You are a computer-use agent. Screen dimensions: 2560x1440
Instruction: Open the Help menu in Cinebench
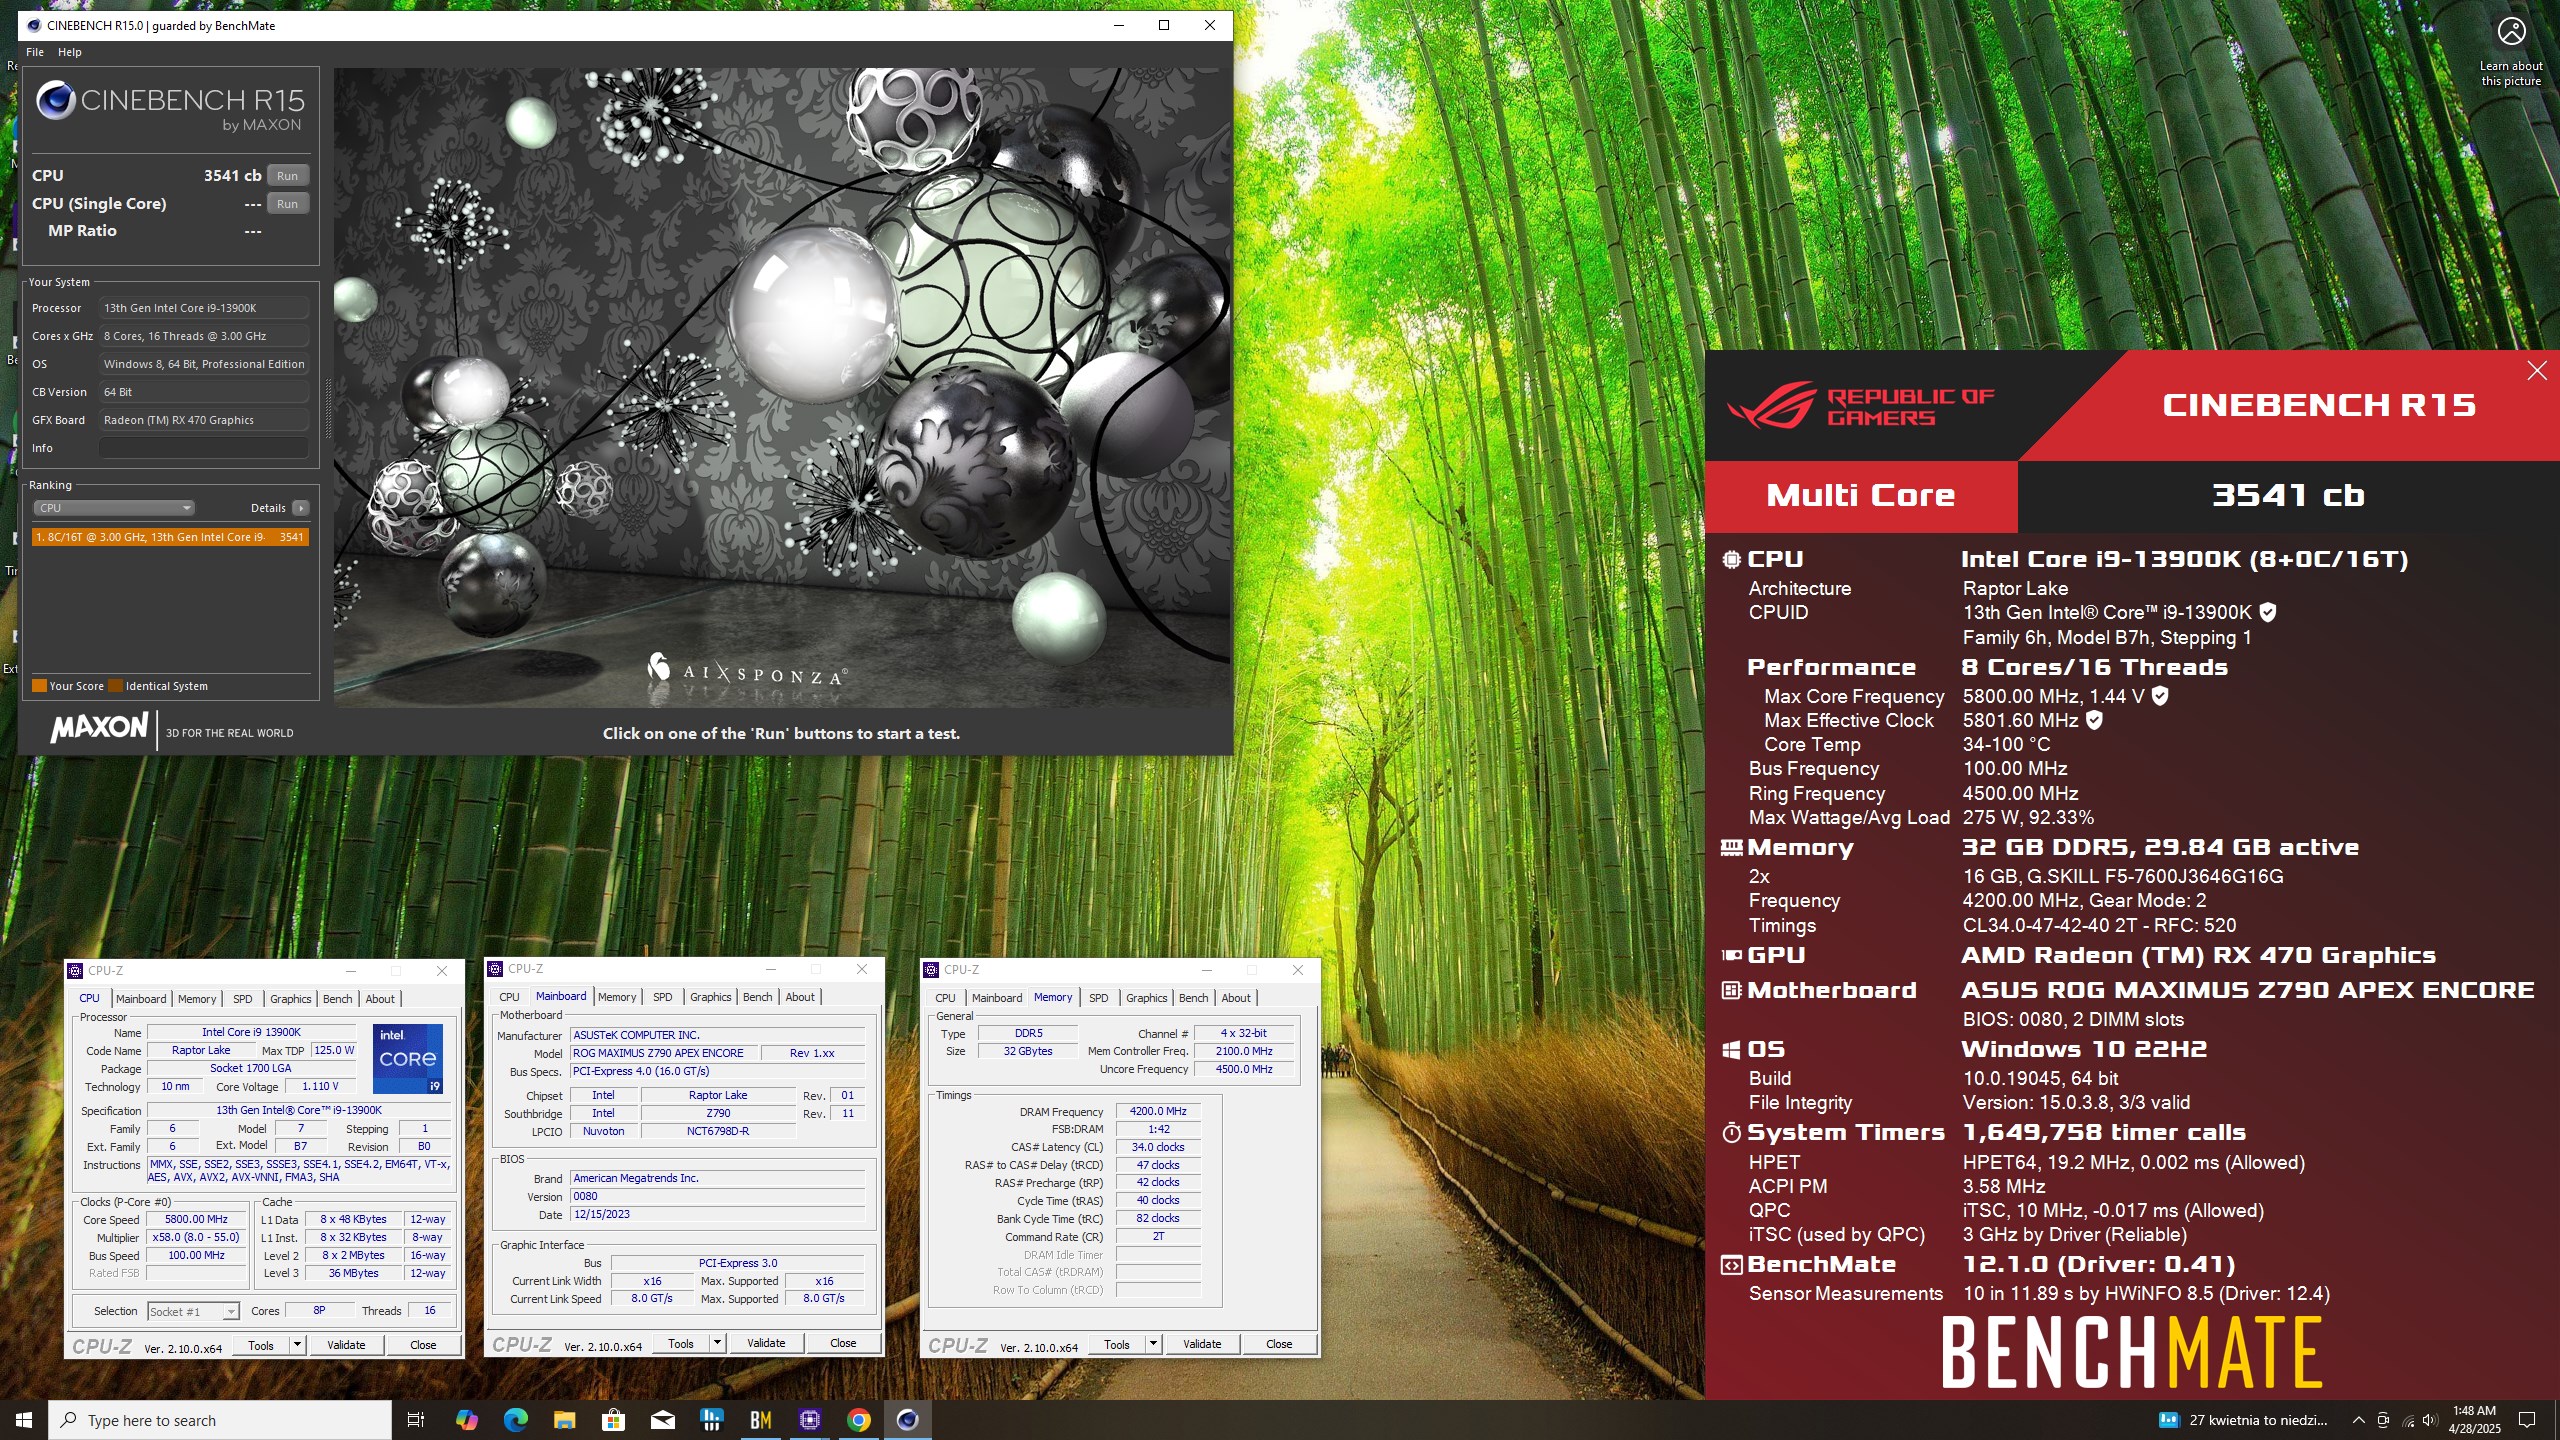(x=70, y=52)
